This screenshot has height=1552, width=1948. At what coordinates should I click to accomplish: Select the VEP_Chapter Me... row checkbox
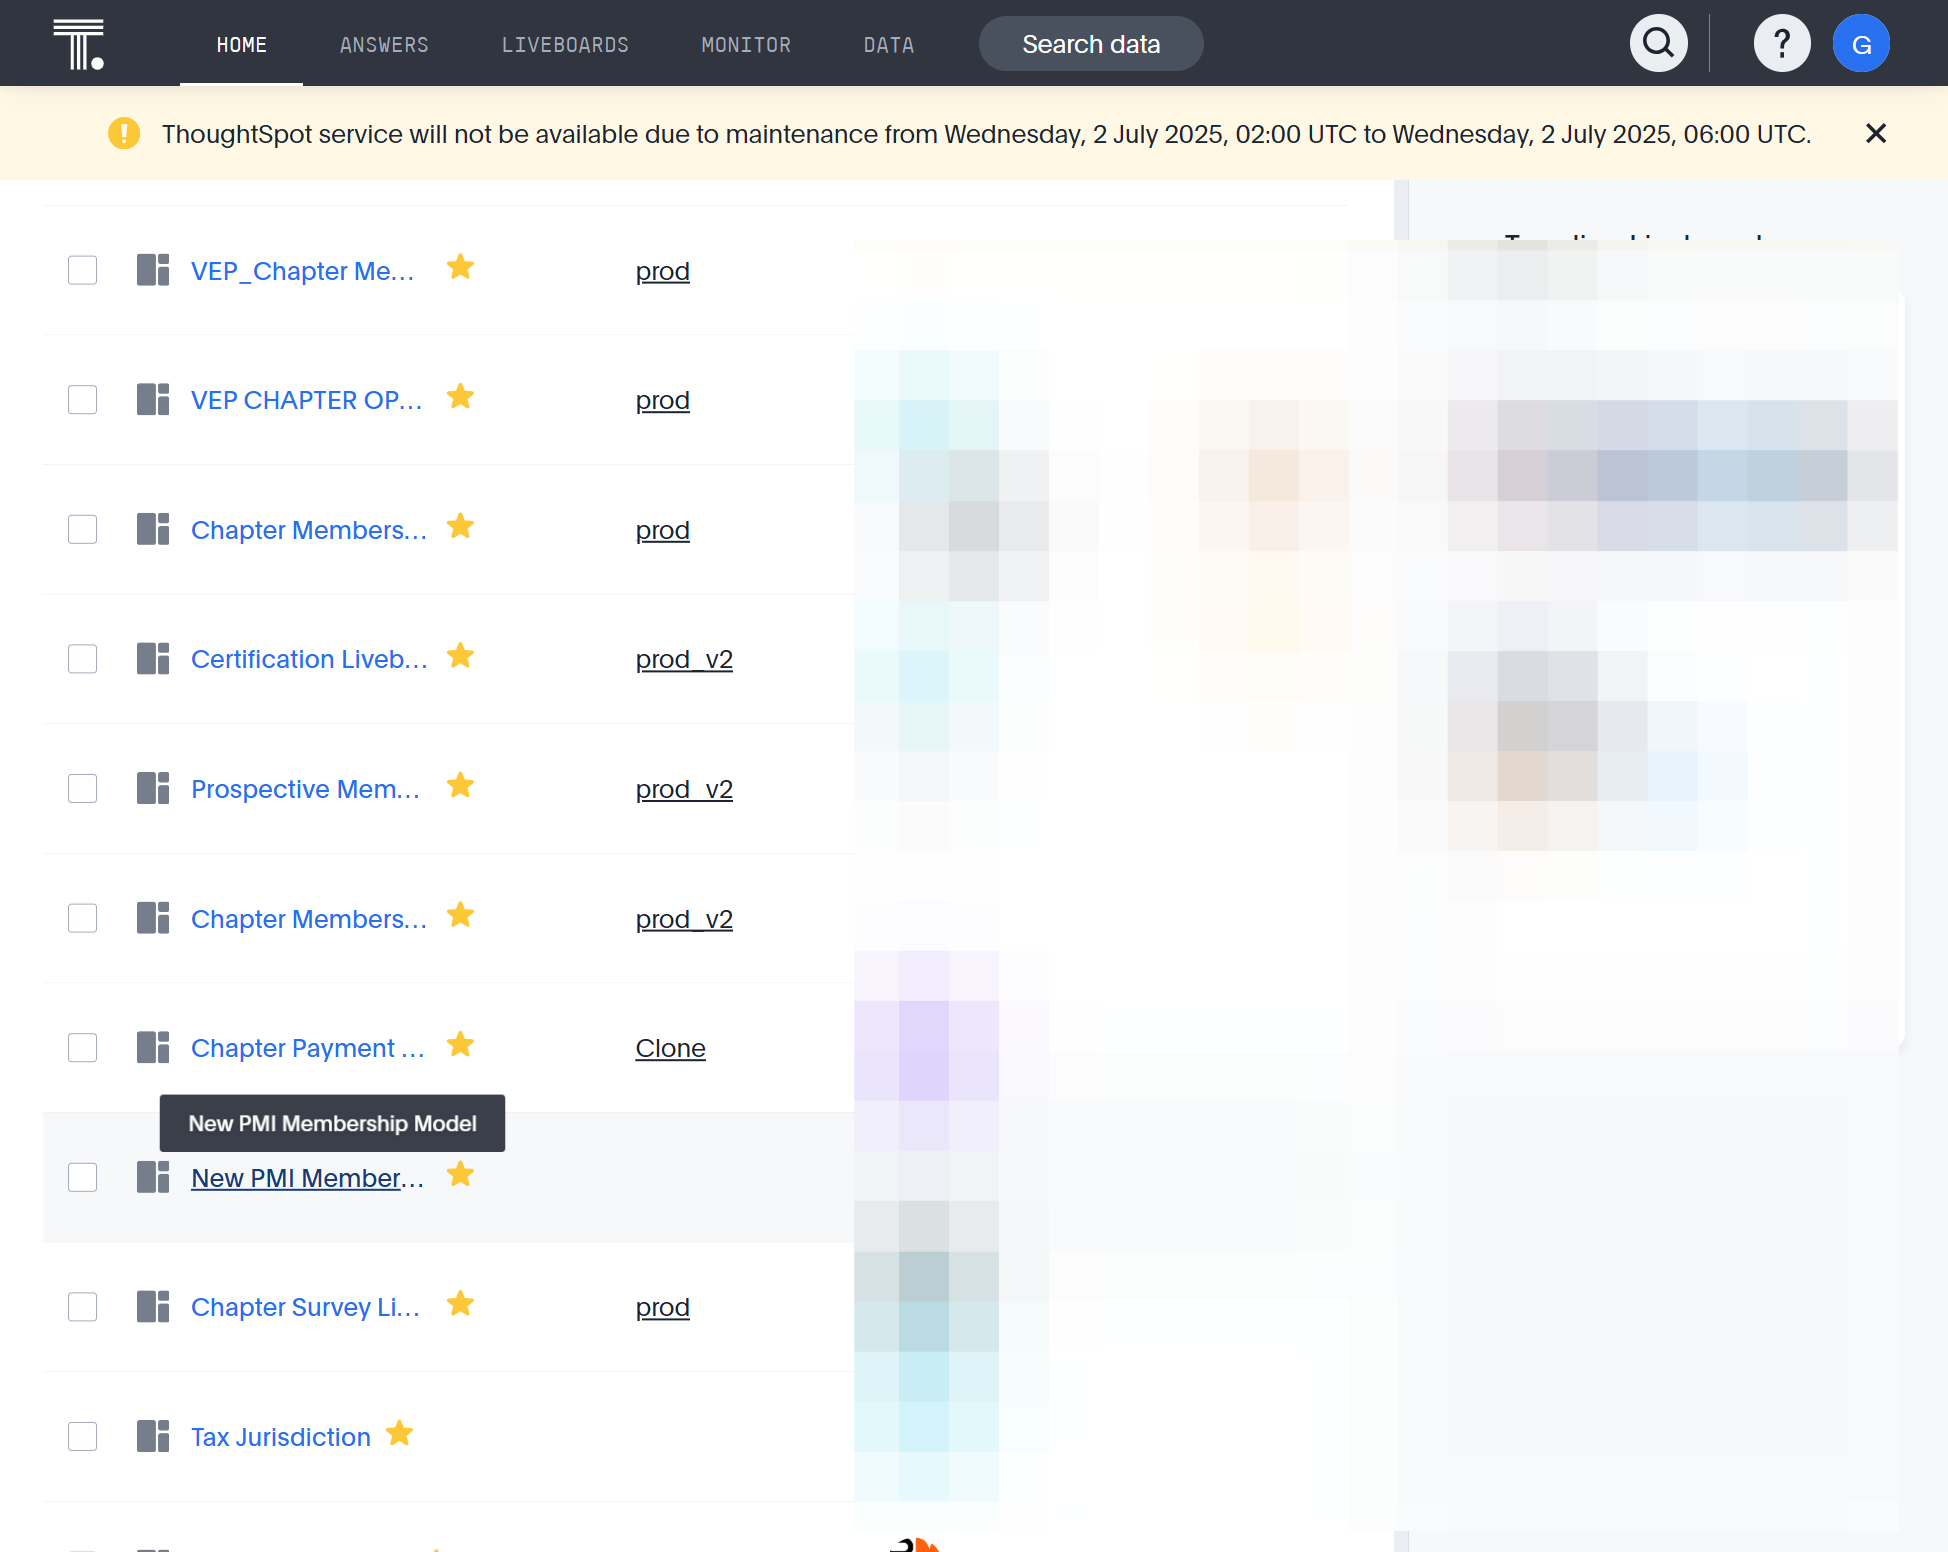(x=82, y=270)
